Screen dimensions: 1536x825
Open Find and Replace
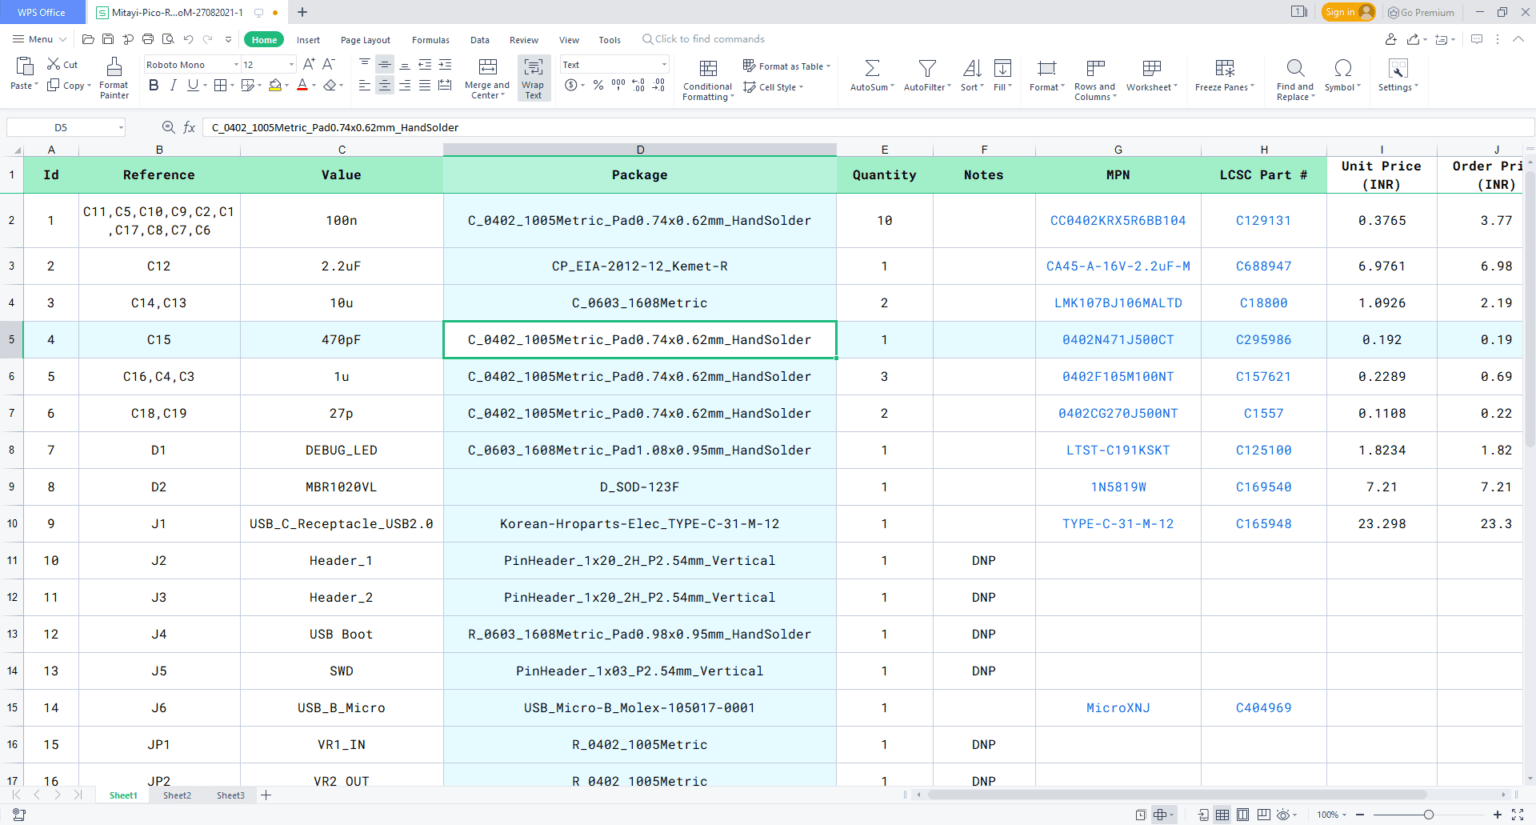1294,78
